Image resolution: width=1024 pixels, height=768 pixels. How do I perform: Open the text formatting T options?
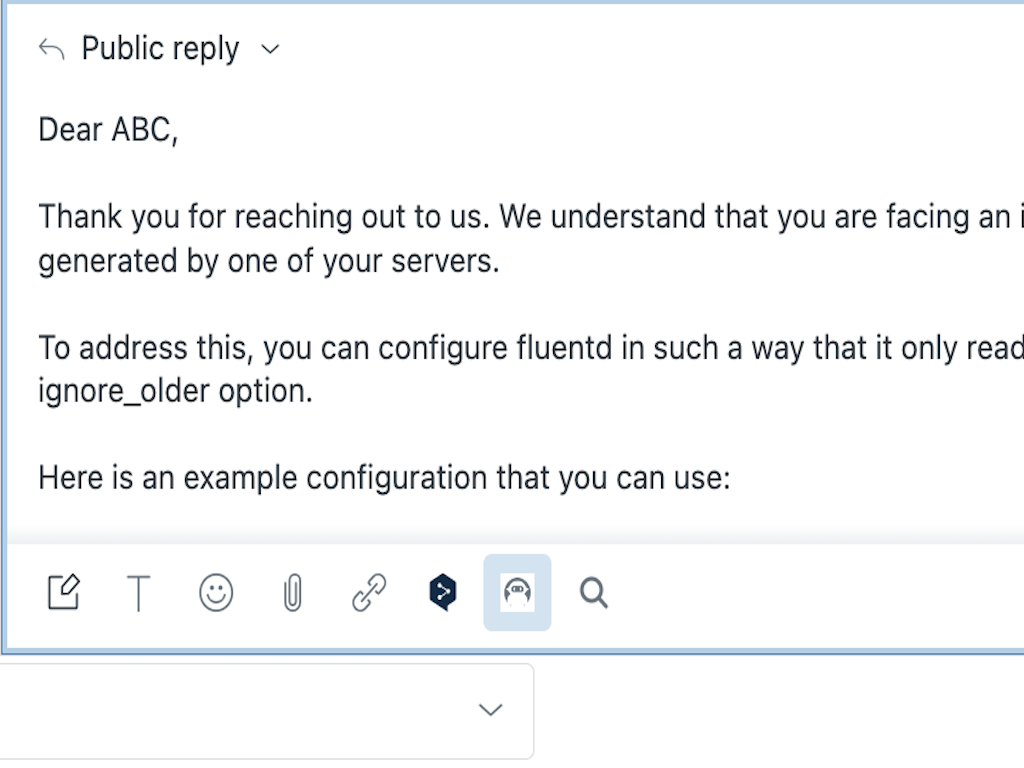pos(139,594)
